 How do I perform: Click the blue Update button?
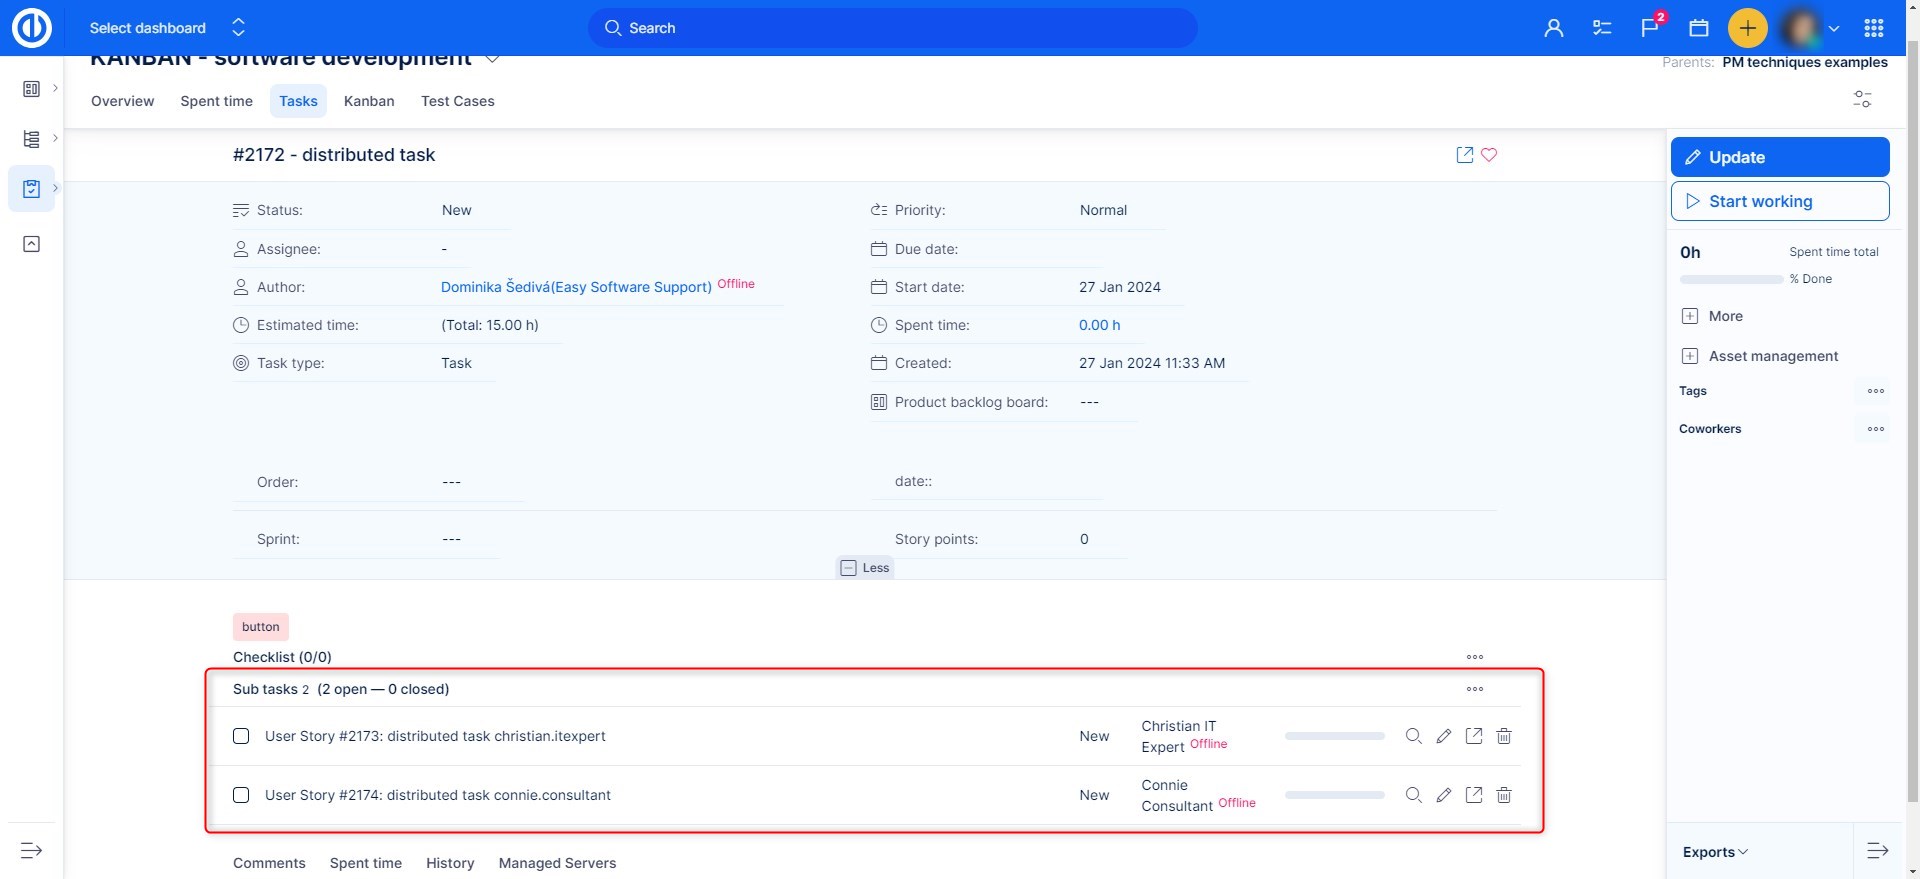(x=1779, y=157)
